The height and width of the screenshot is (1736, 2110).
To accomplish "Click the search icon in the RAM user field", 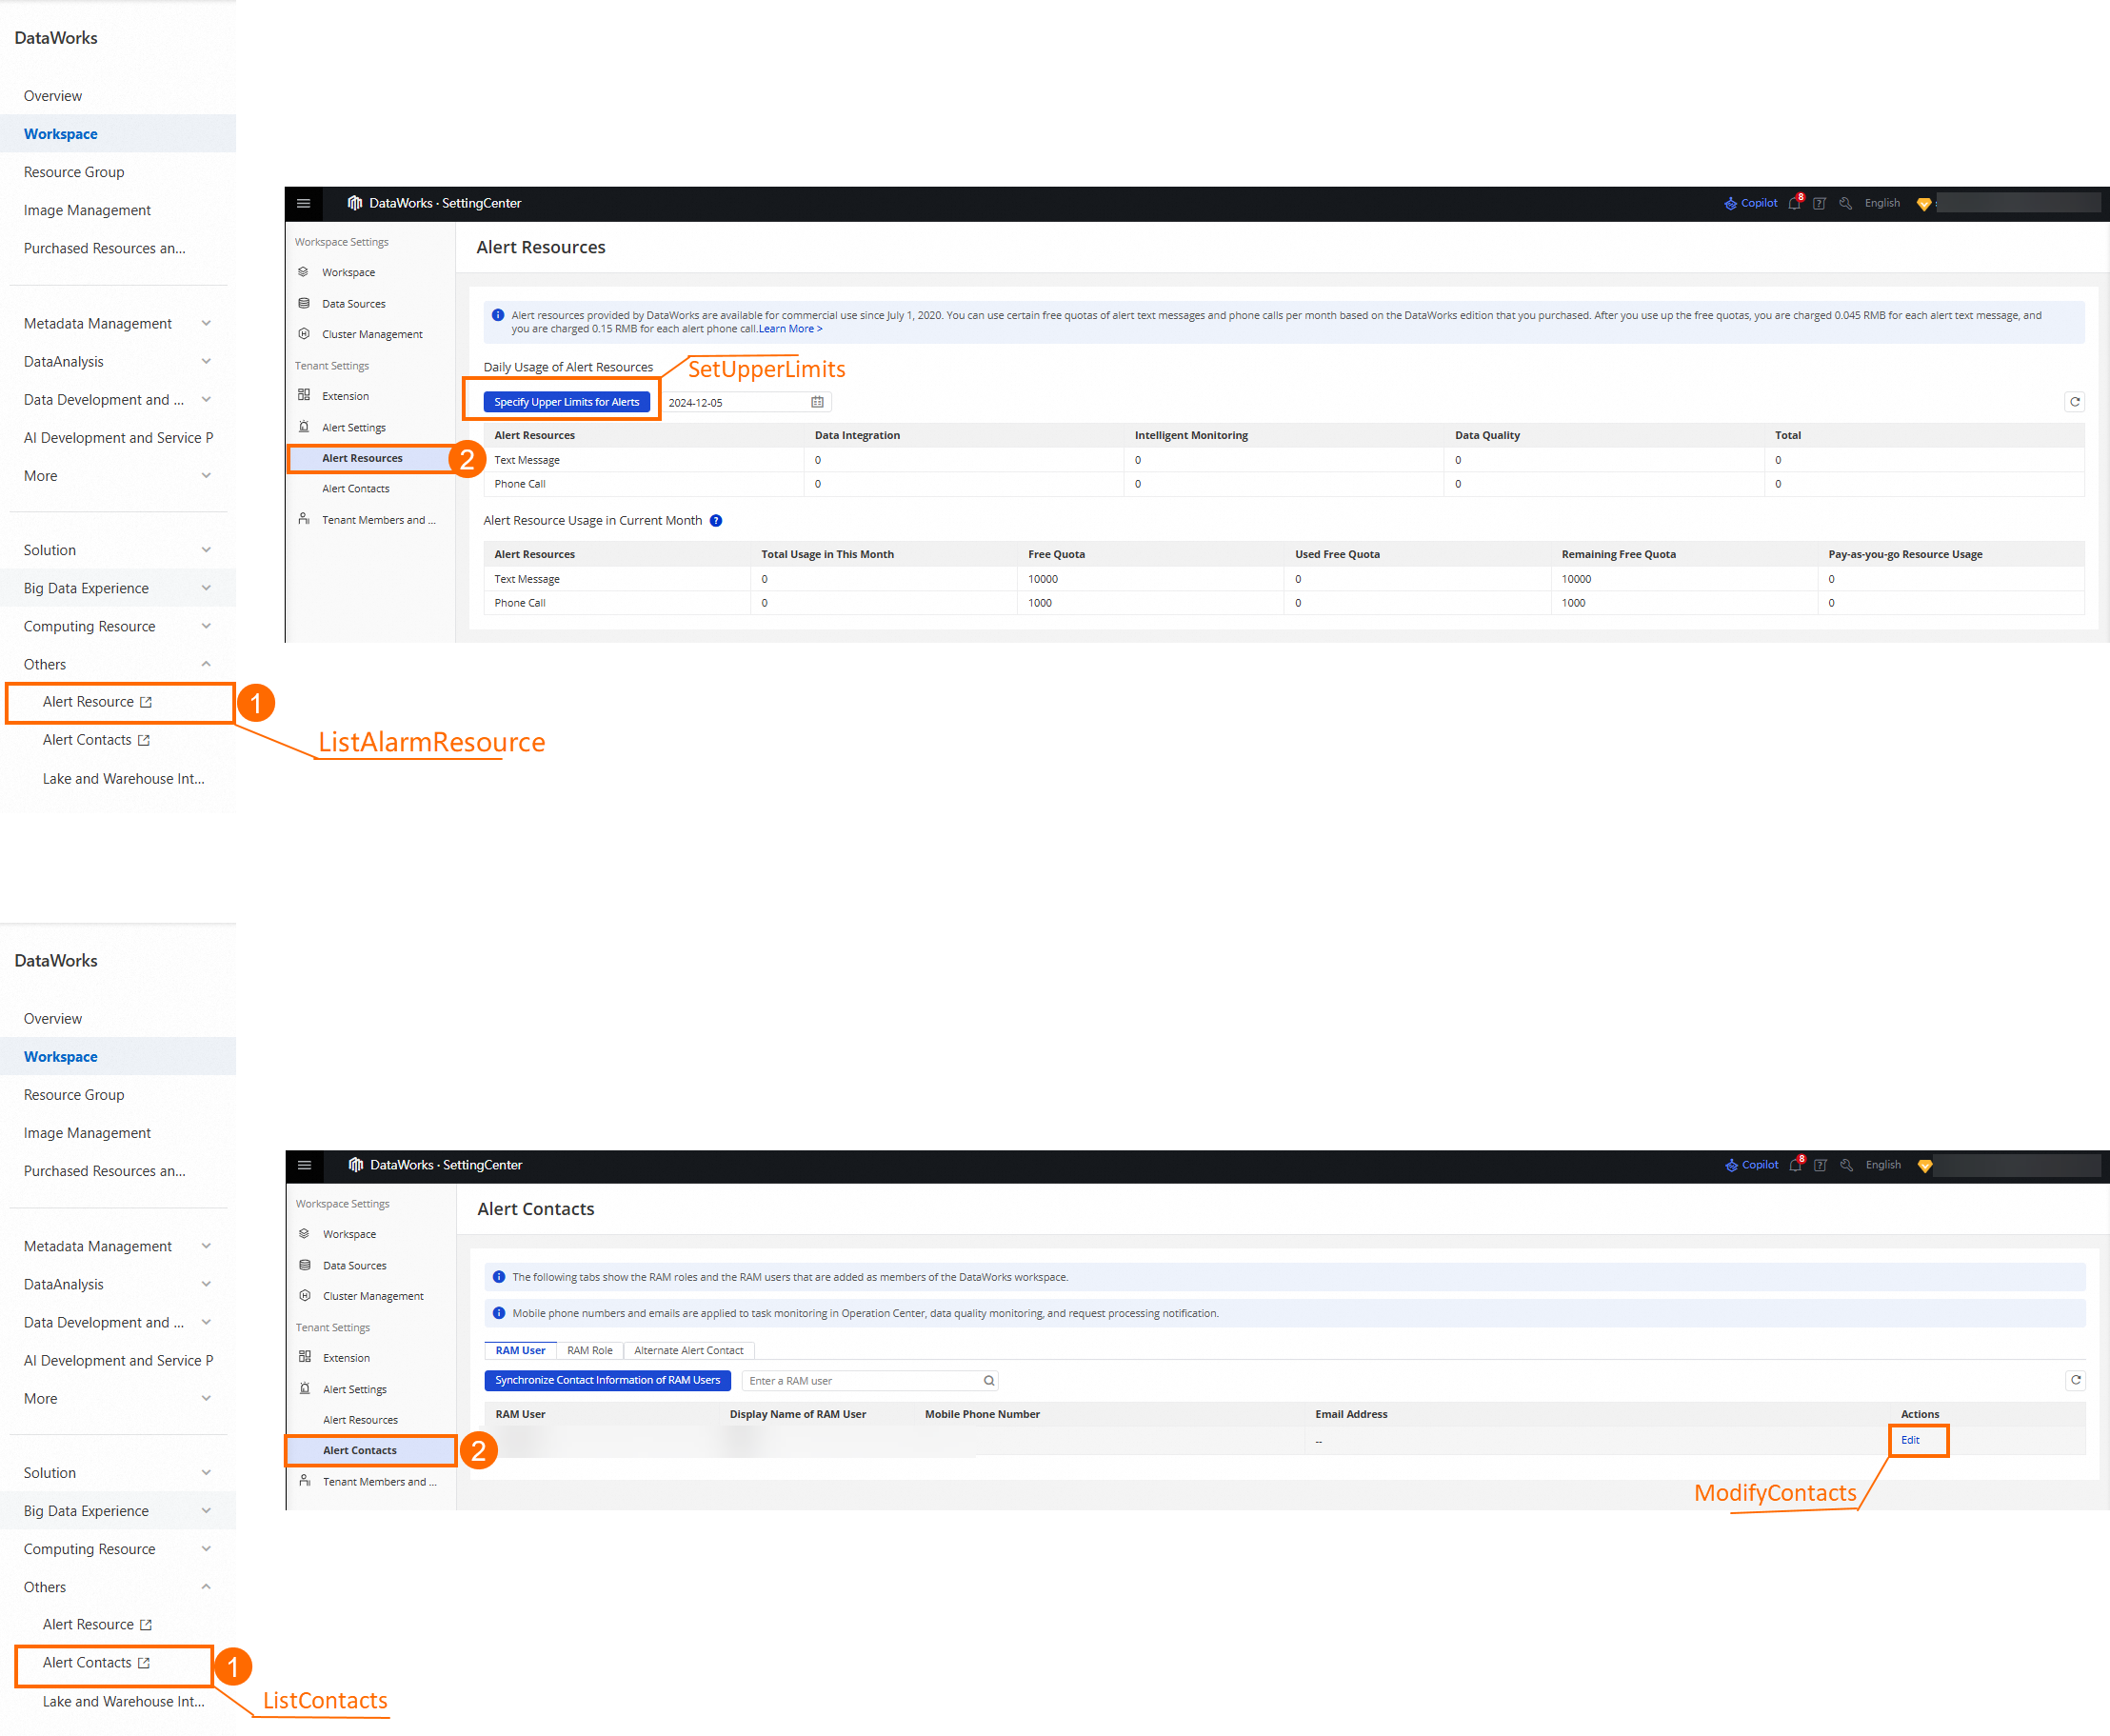I will pos(989,1381).
